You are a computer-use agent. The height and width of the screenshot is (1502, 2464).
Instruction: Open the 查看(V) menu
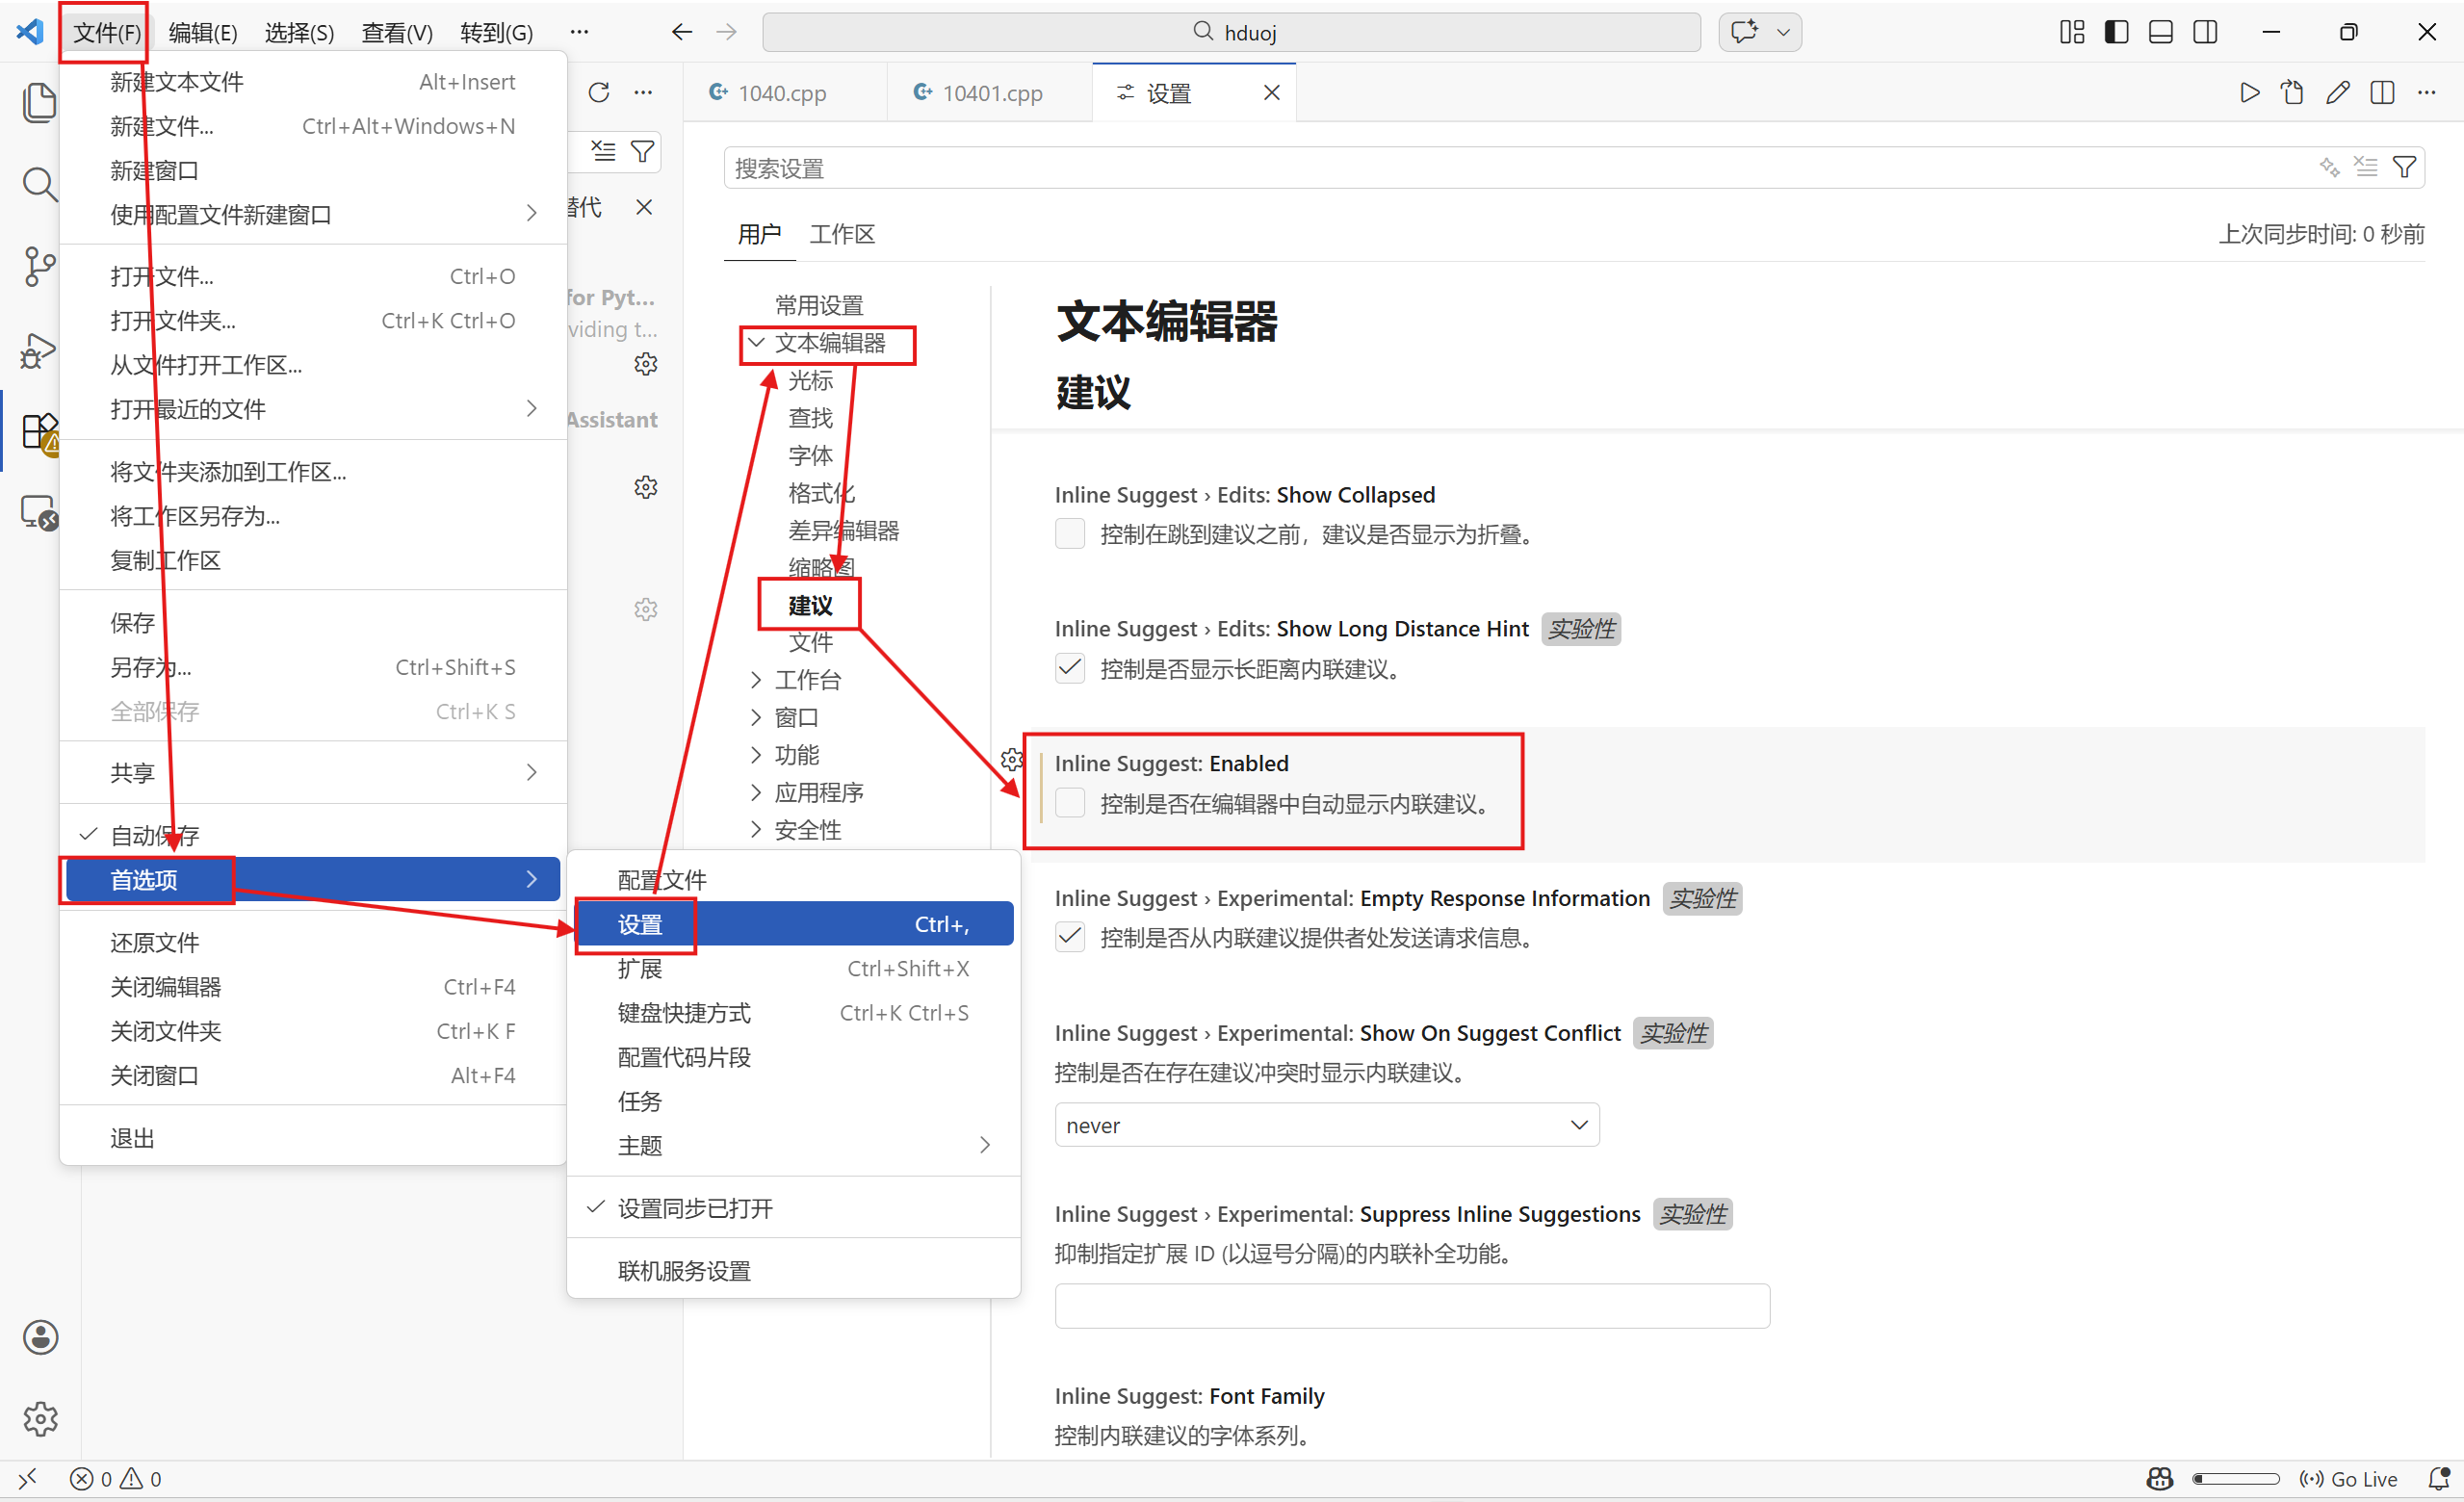(397, 32)
